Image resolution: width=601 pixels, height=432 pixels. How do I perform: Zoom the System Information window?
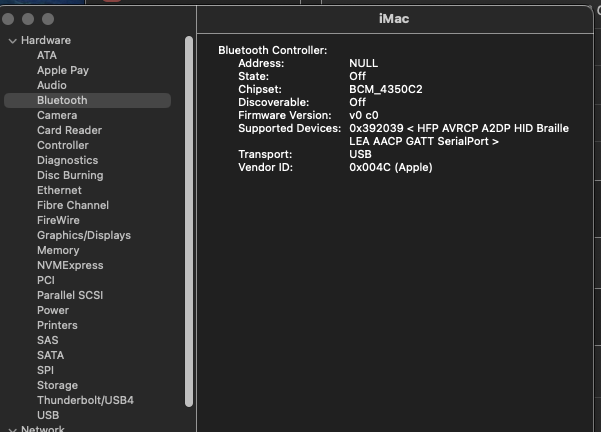pos(48,19)
